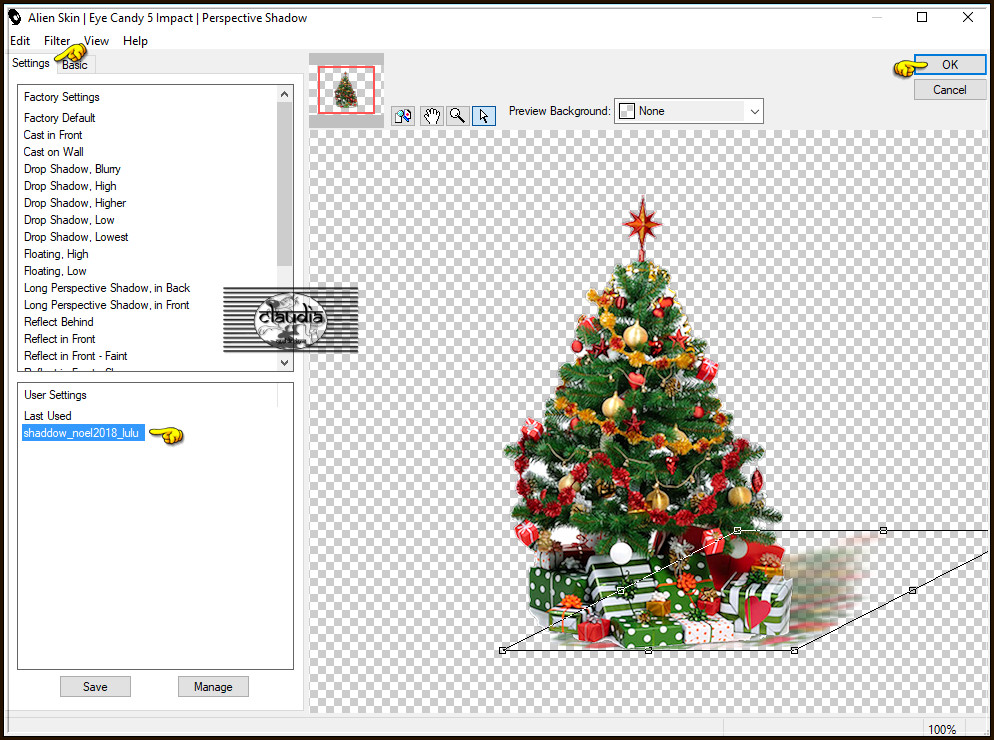Open the Edit menu
Screen dimensions: 994x740
pos(20,41)
